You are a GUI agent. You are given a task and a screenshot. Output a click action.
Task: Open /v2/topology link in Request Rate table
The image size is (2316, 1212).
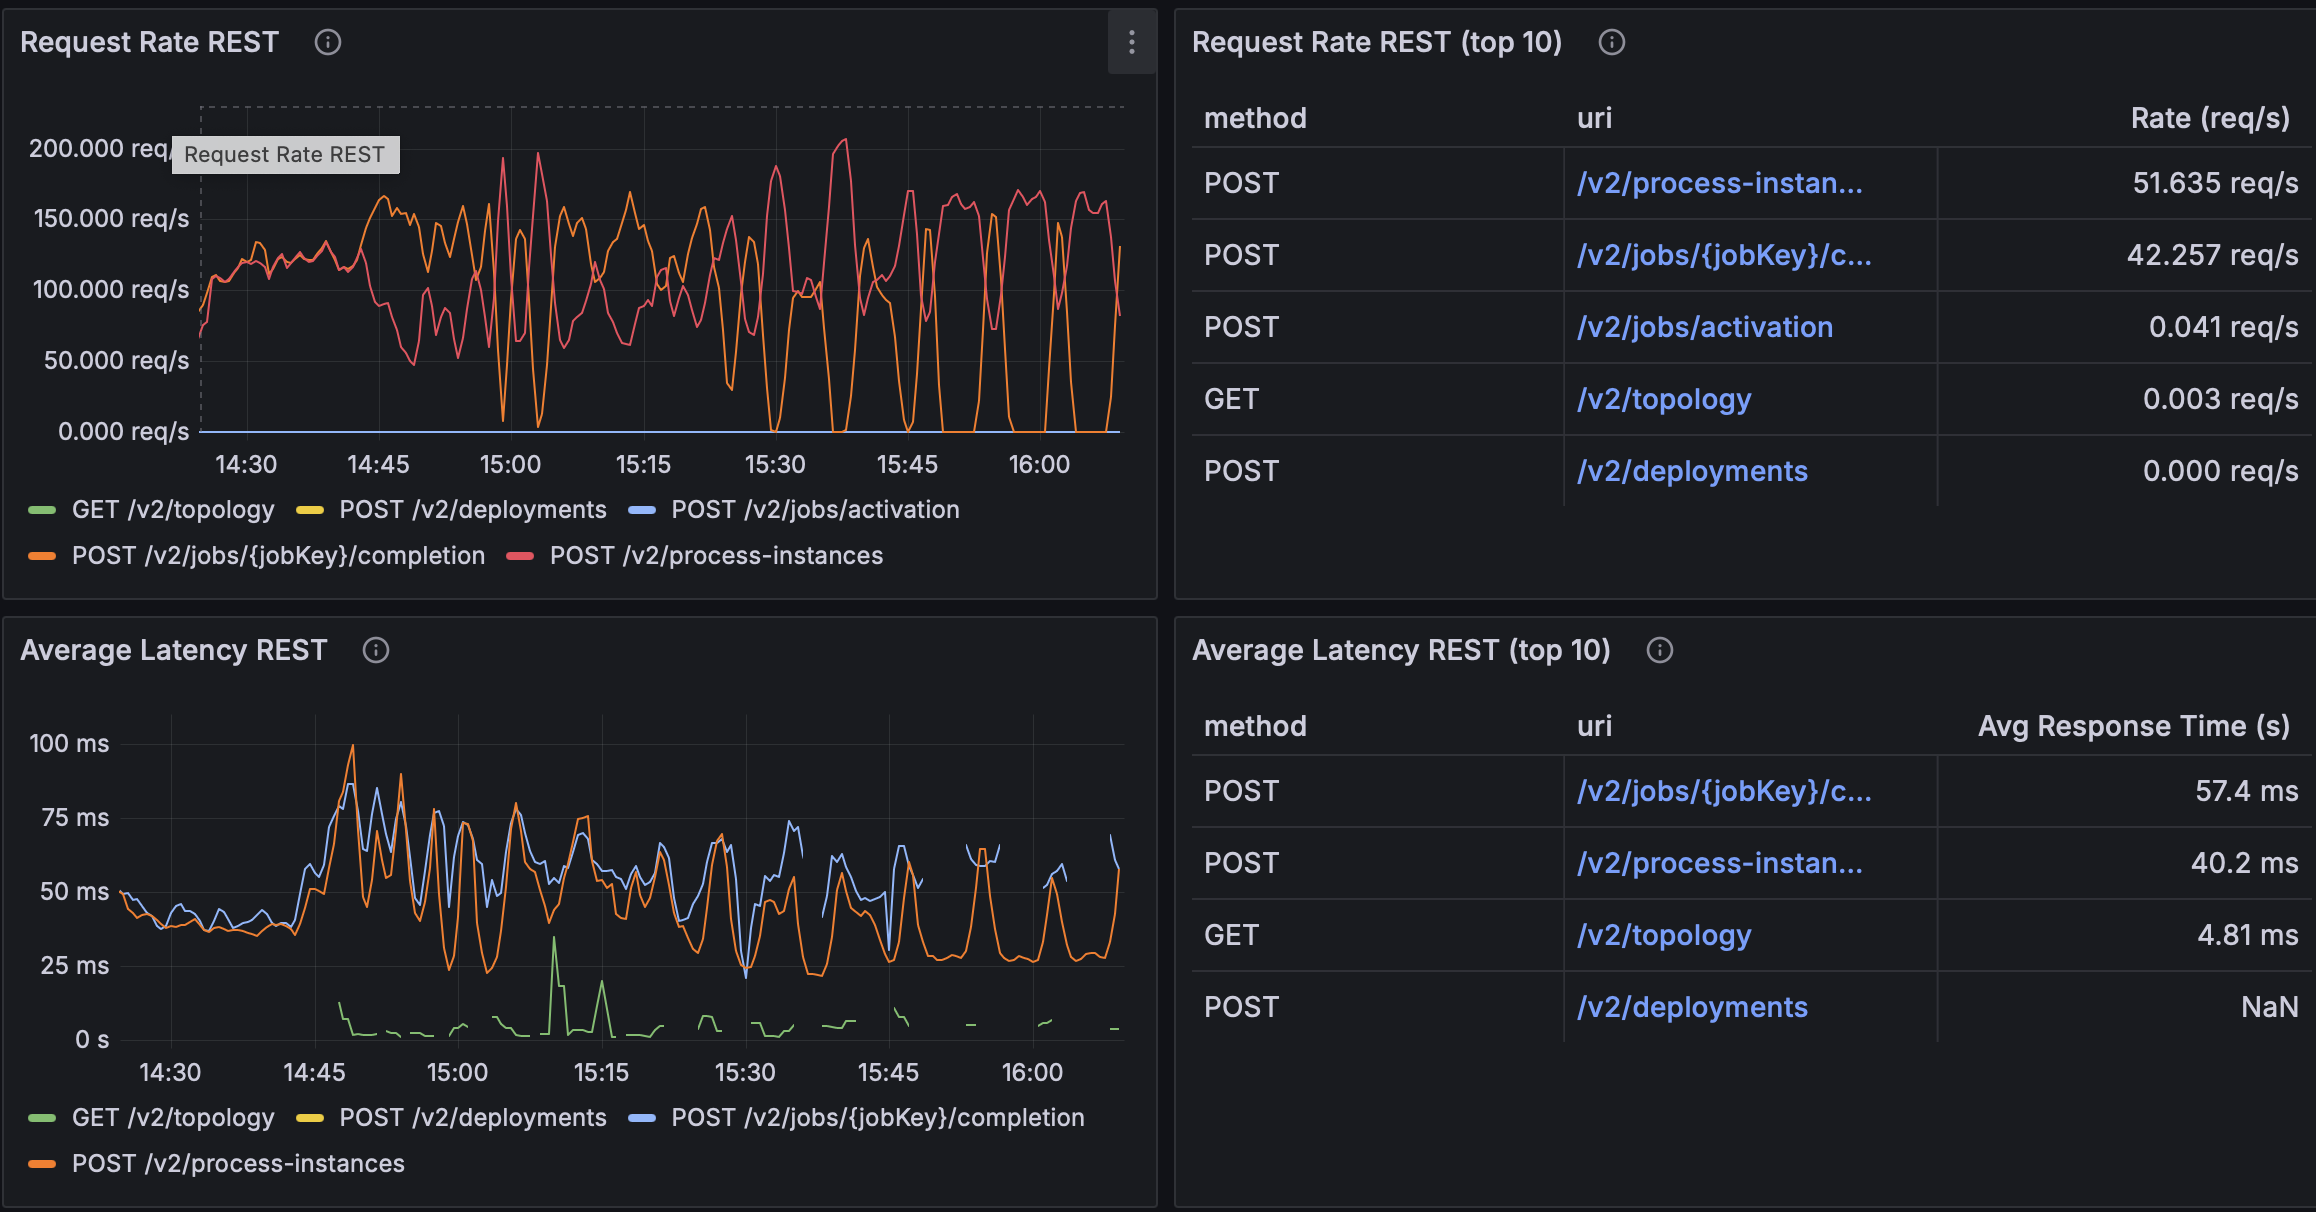[1663, 399]
